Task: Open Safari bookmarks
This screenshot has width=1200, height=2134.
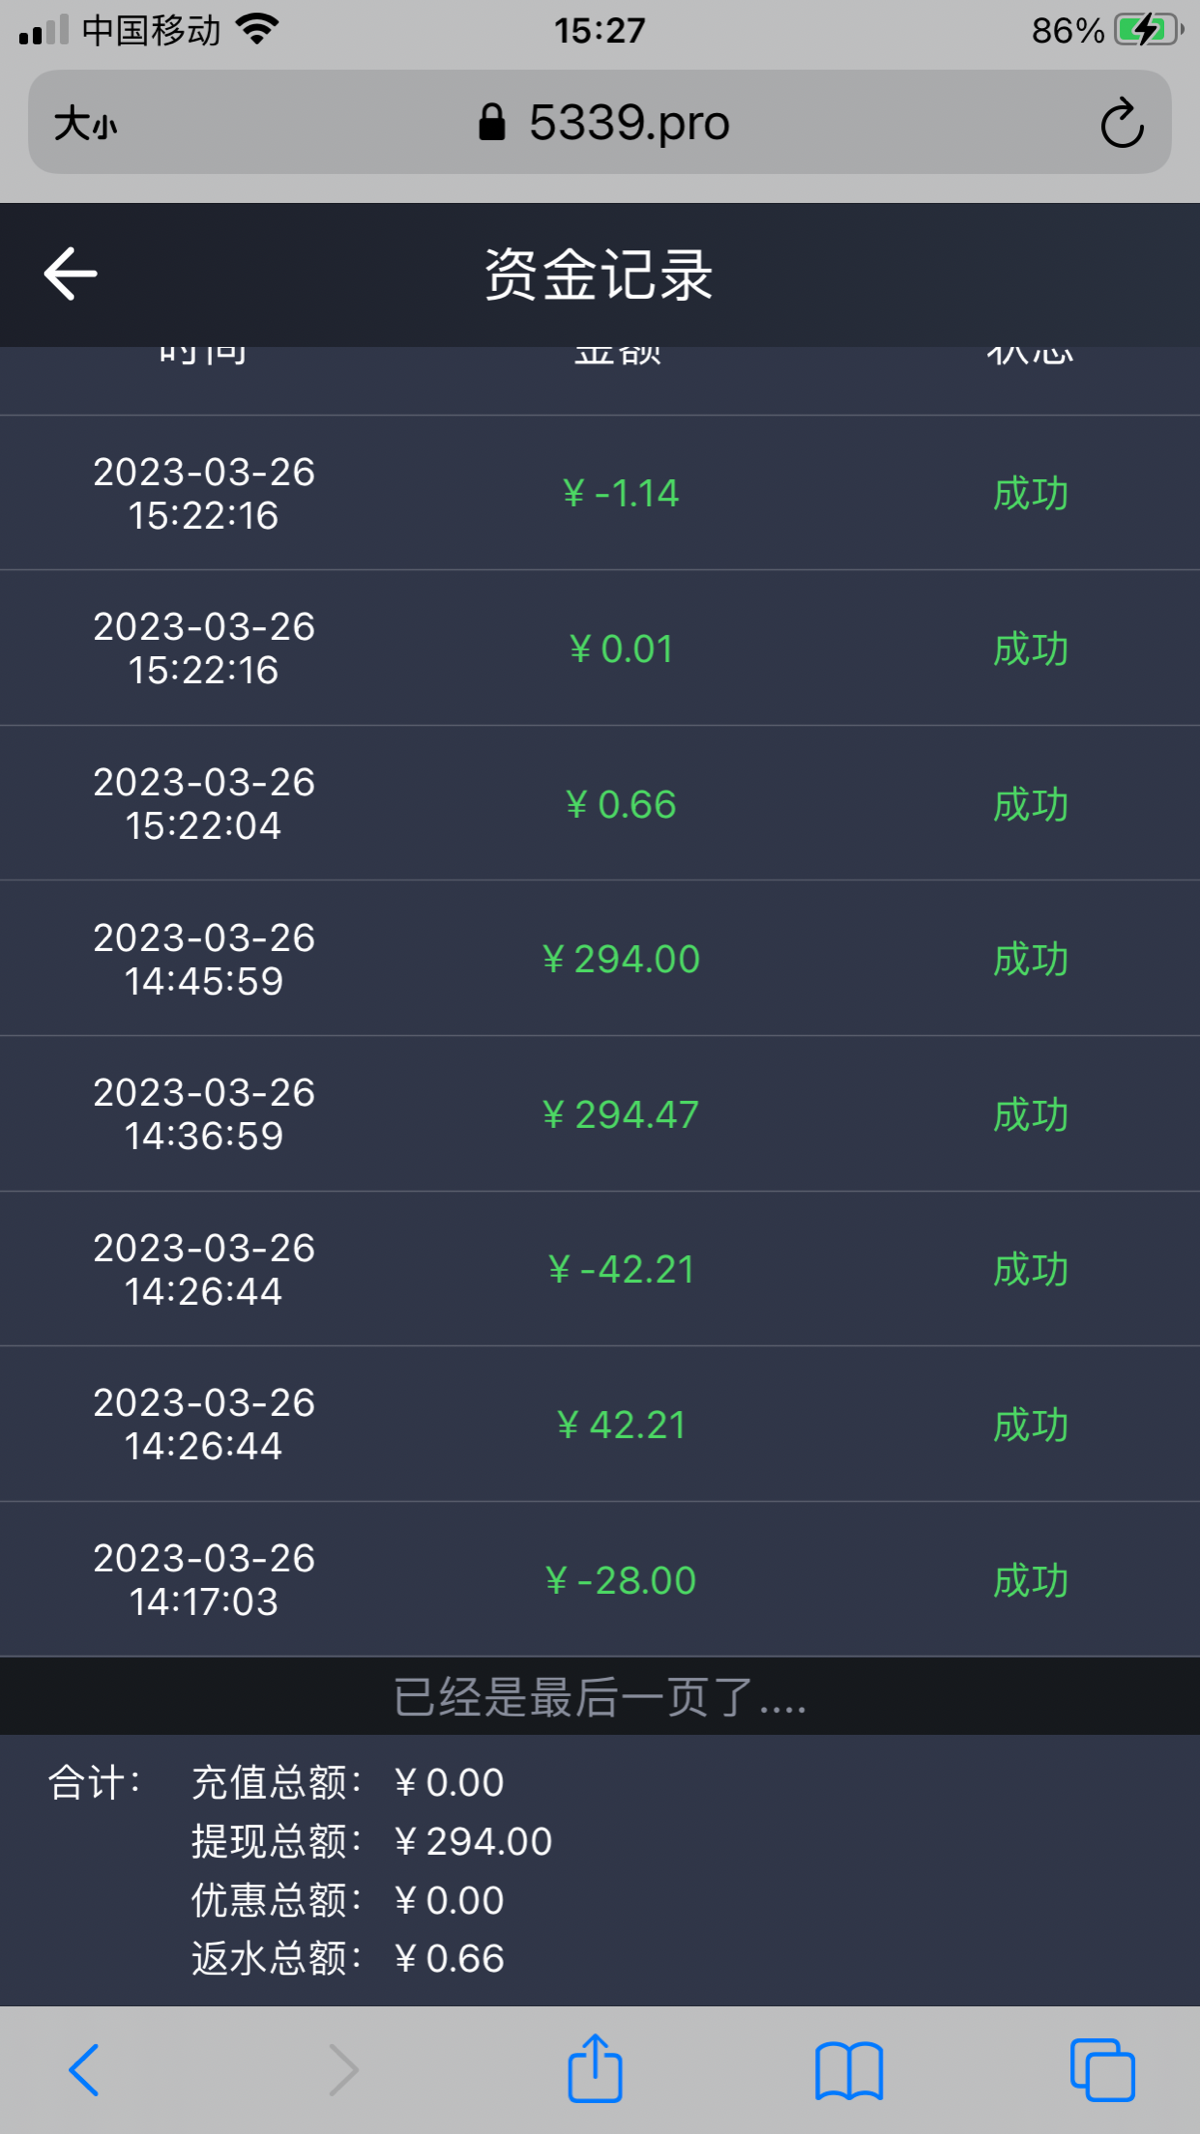Action: click(848, 2070)
